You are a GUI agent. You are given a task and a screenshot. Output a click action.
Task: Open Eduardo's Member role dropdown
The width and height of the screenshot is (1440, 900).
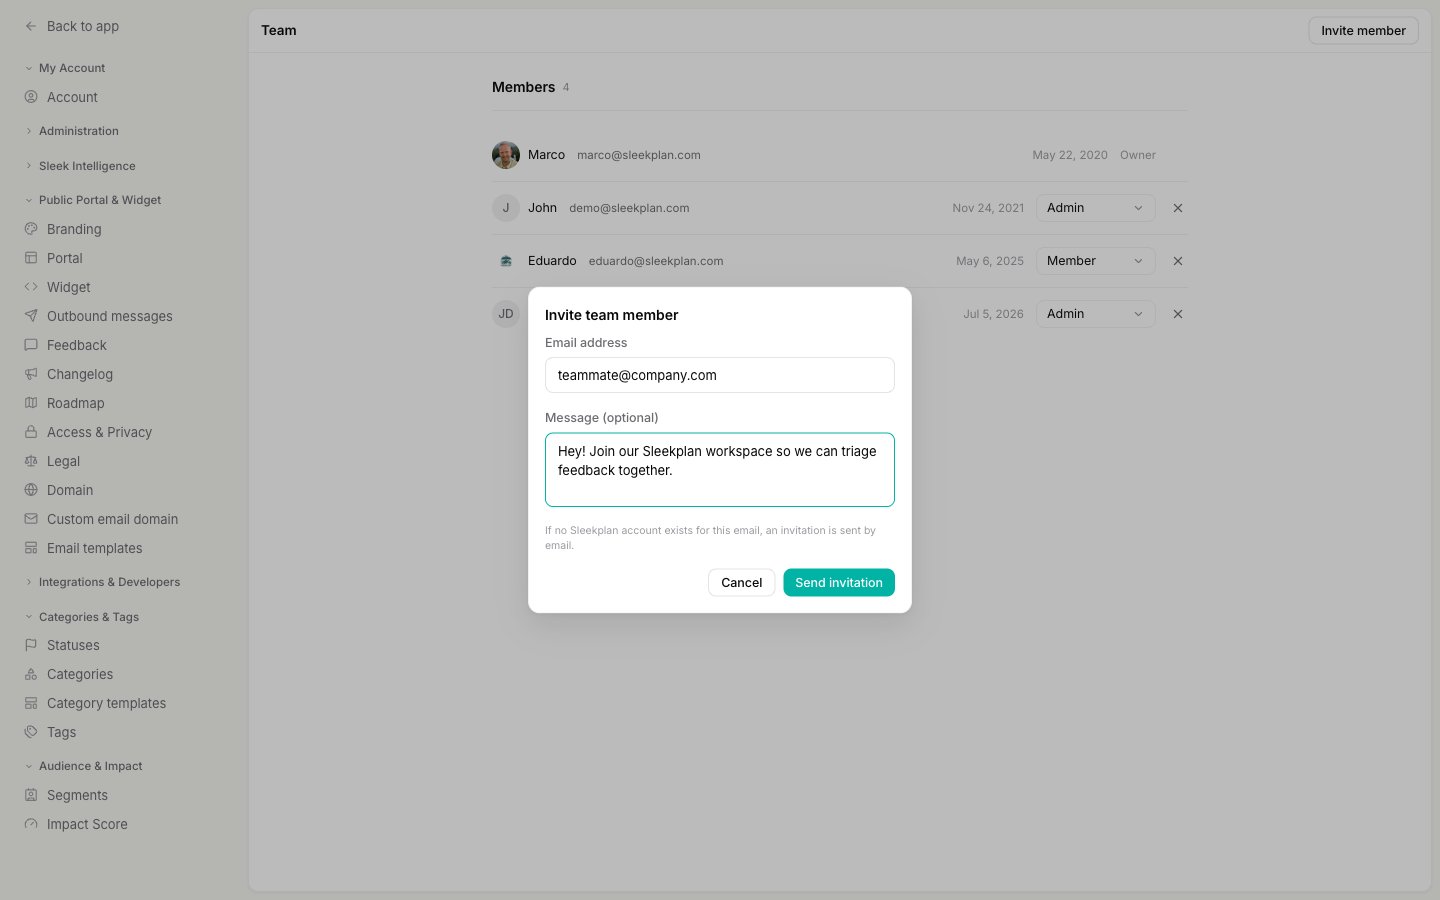(x=1095, y=261)
